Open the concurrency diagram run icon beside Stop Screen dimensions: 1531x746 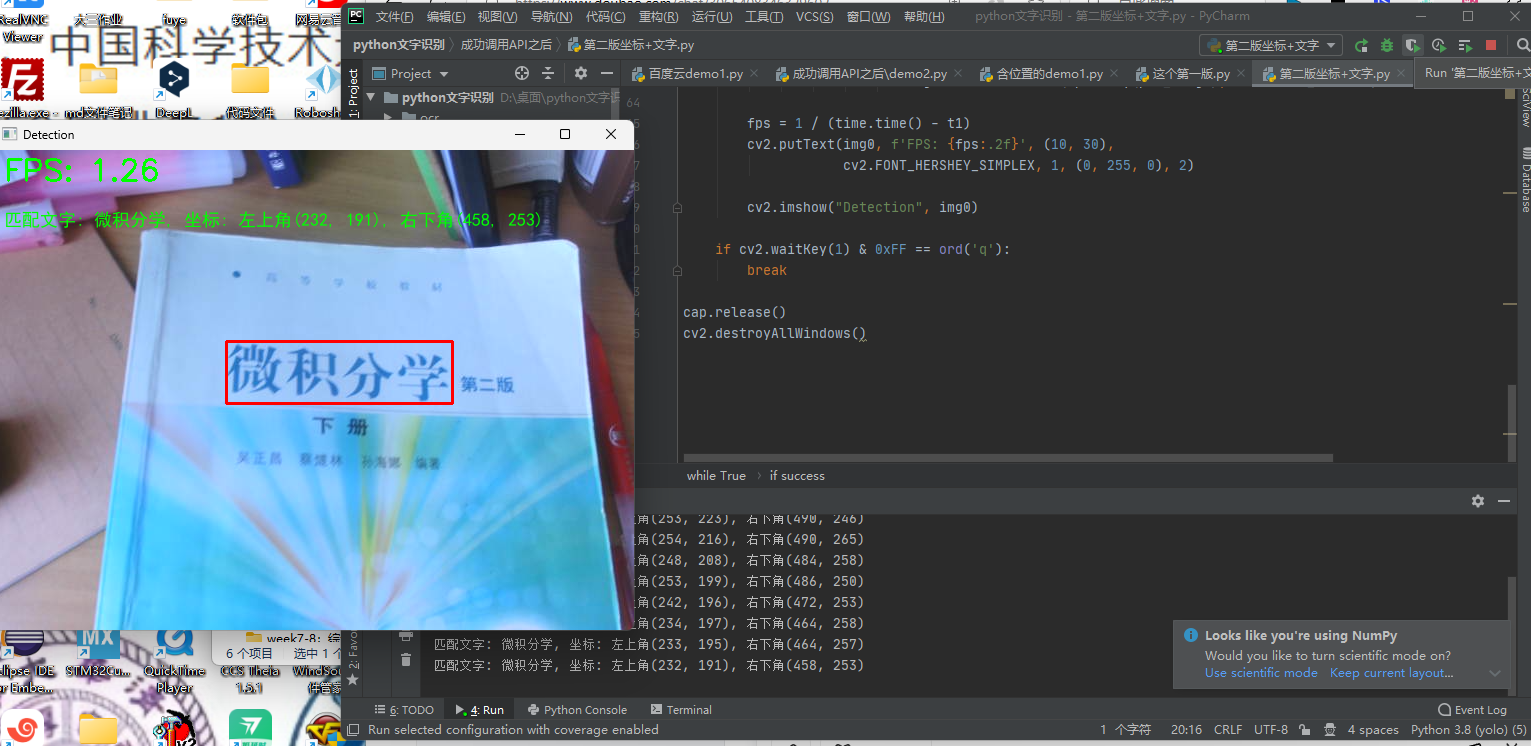[x=1465, y=45]
